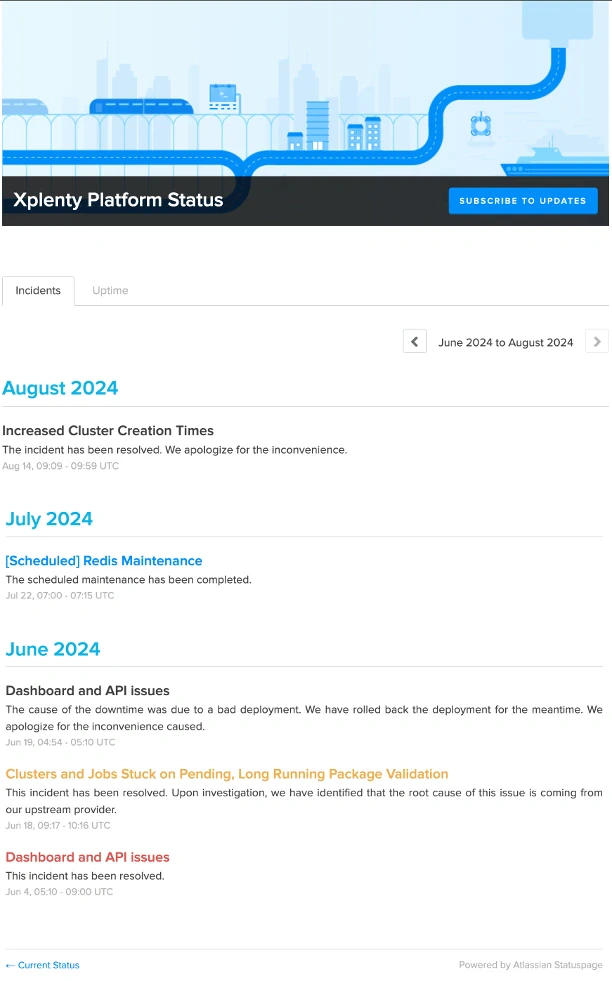Click the Jun 19, 04:54 - 05:10 UTC timestamp
Viewport: 612px width, 981px height.
point(60,743)
